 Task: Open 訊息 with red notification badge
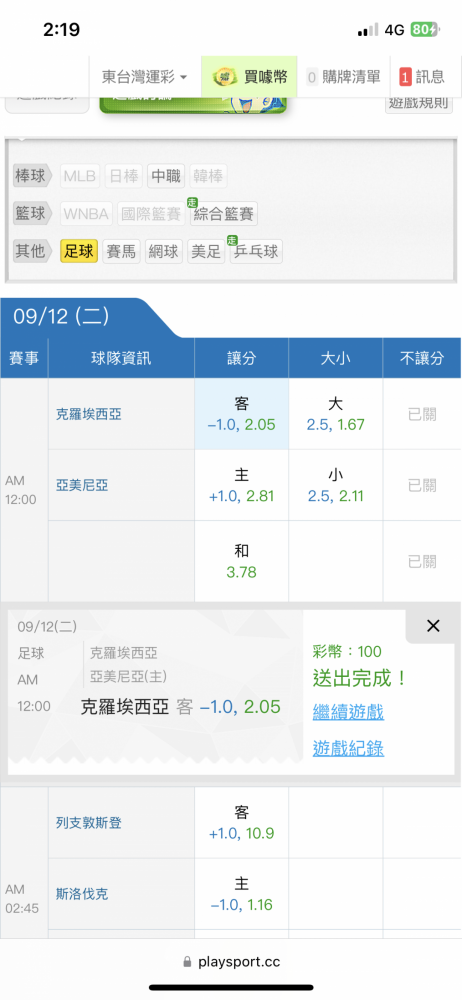click(x=422, y=77)
